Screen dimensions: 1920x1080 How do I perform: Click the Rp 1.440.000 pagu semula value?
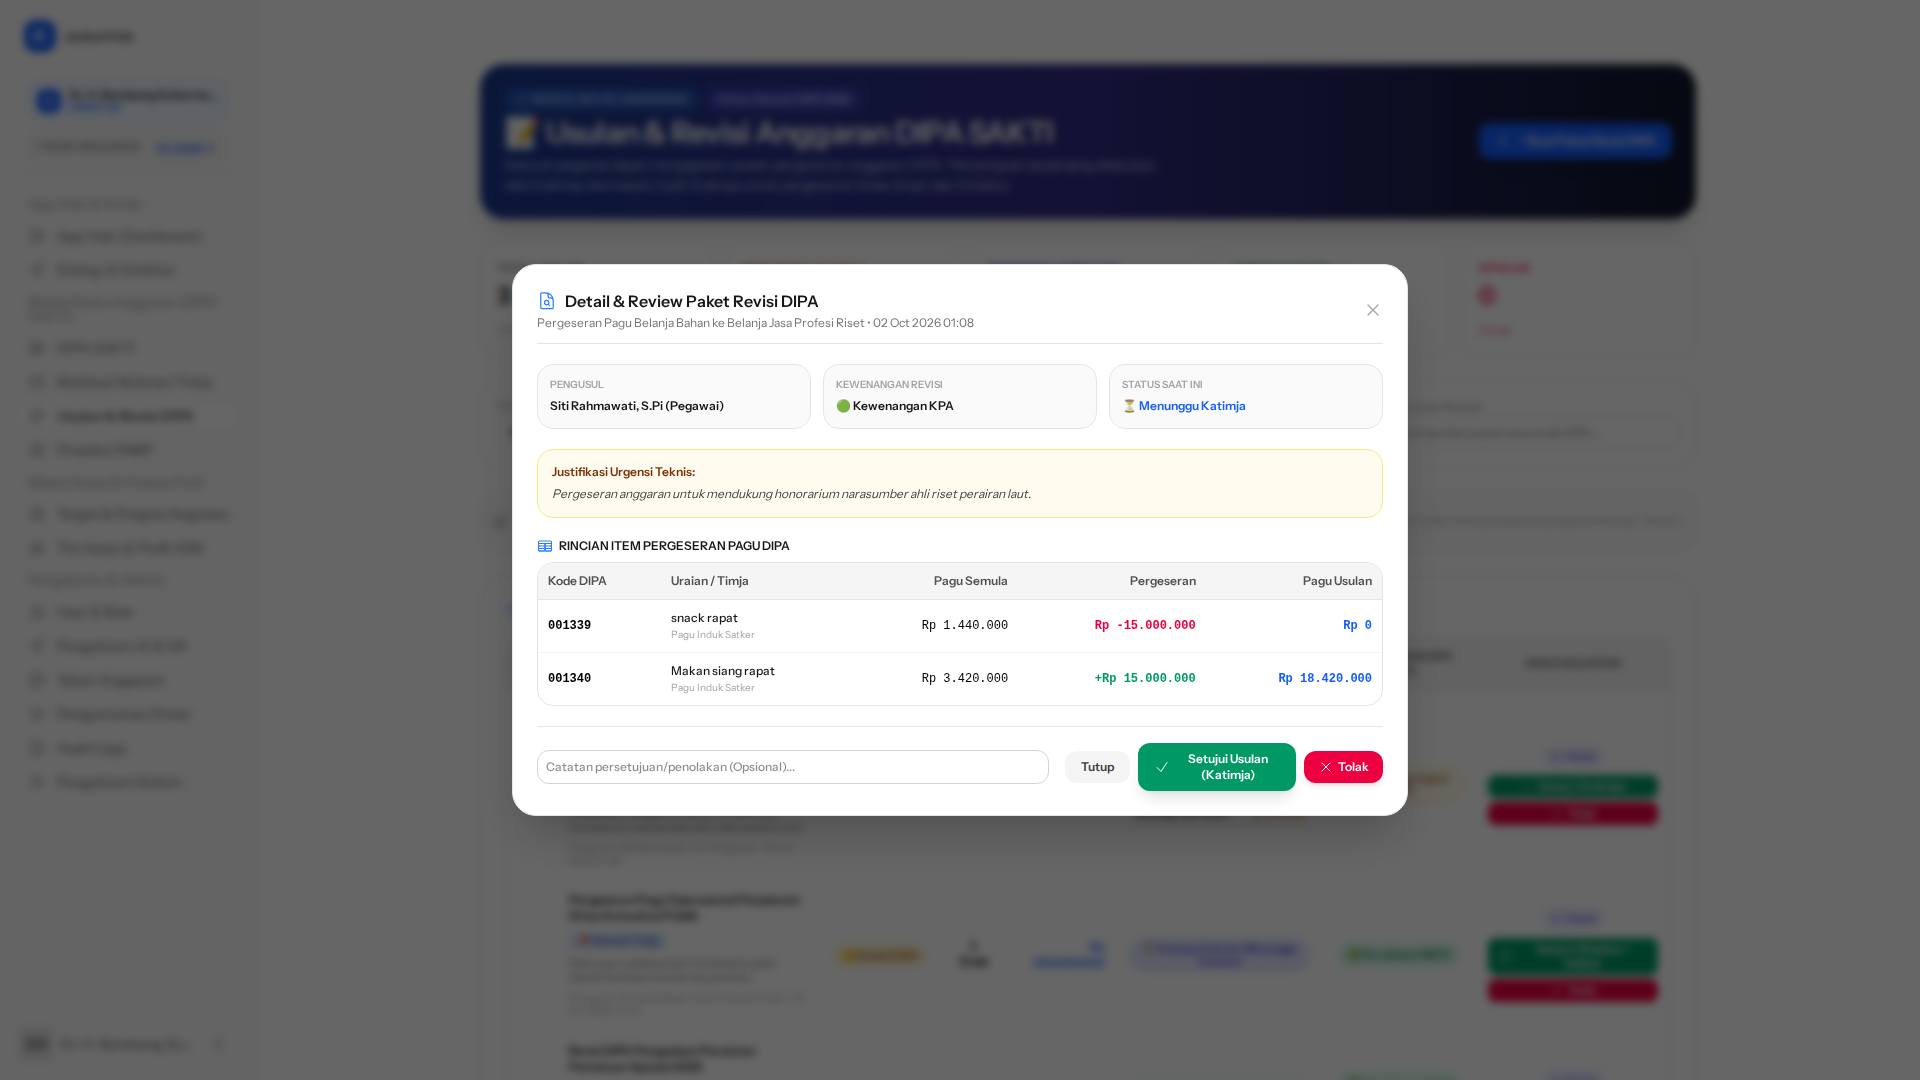click(965, 626)
